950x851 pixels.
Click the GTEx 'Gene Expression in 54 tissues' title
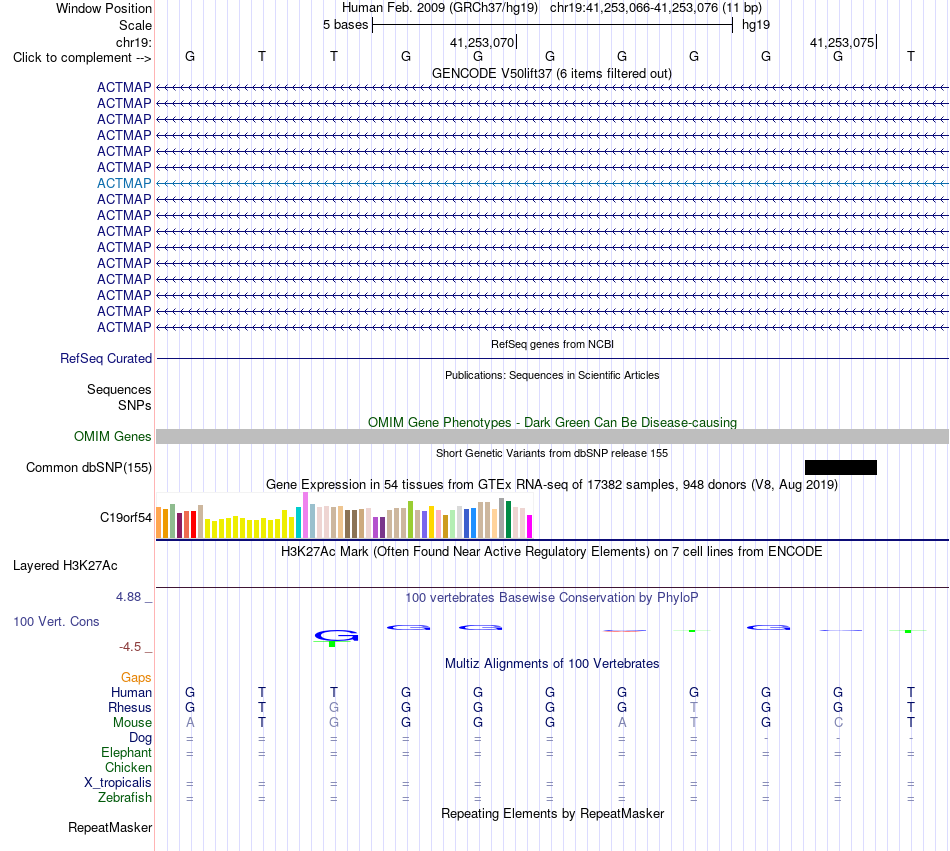[x=552, y=485]
